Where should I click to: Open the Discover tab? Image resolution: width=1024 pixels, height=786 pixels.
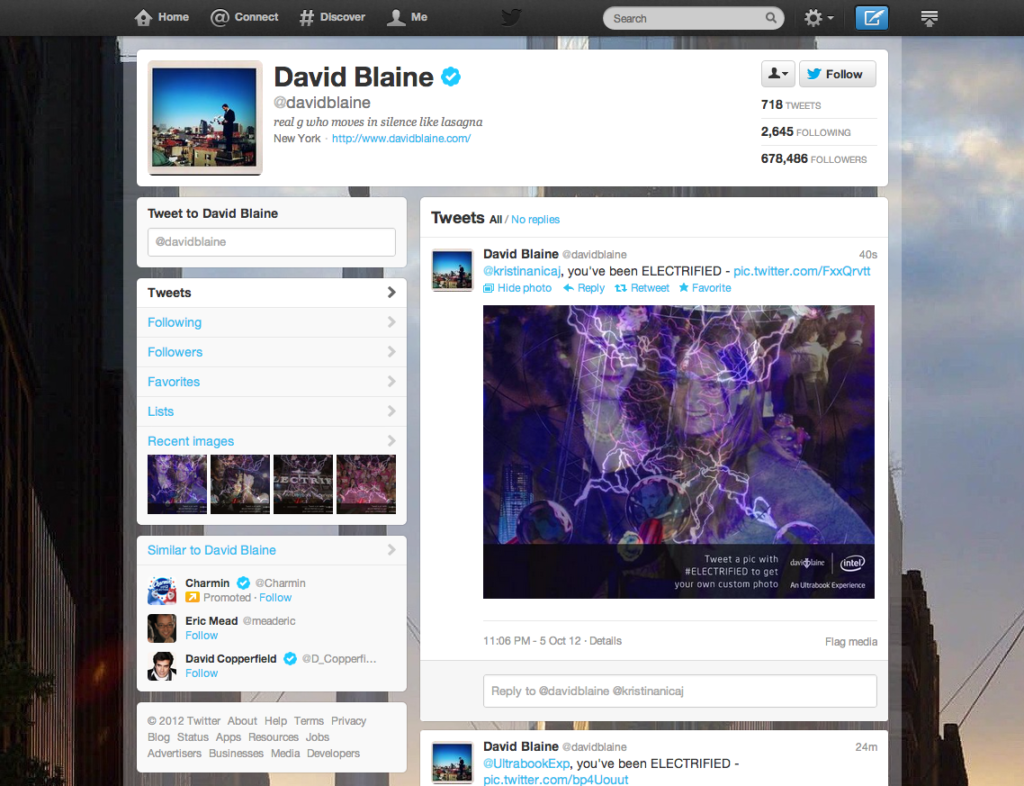click(332, 17)
